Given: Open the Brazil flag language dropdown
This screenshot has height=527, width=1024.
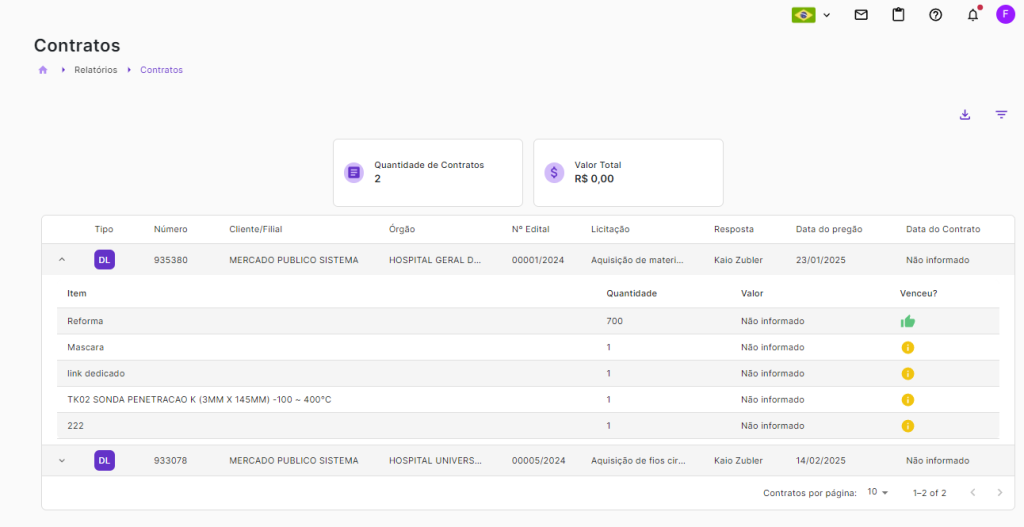Looking at the screenshot, I should click(811, 15).
